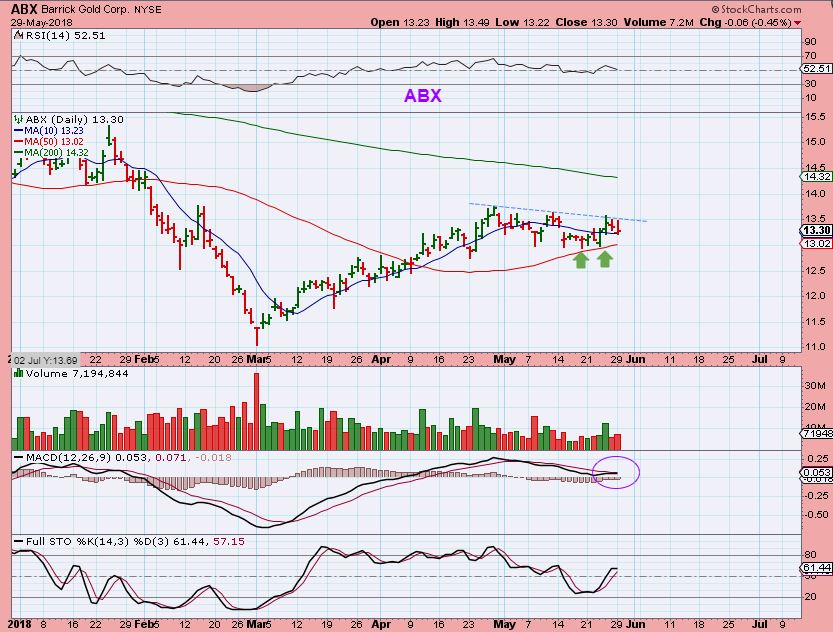Click the MA(50) 13.02 legend entry

tap(54, 142)
